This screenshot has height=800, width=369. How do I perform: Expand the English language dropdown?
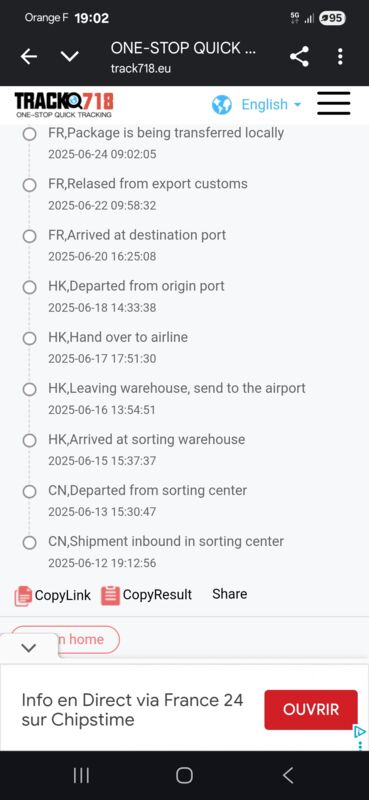(x=270, y=105)
